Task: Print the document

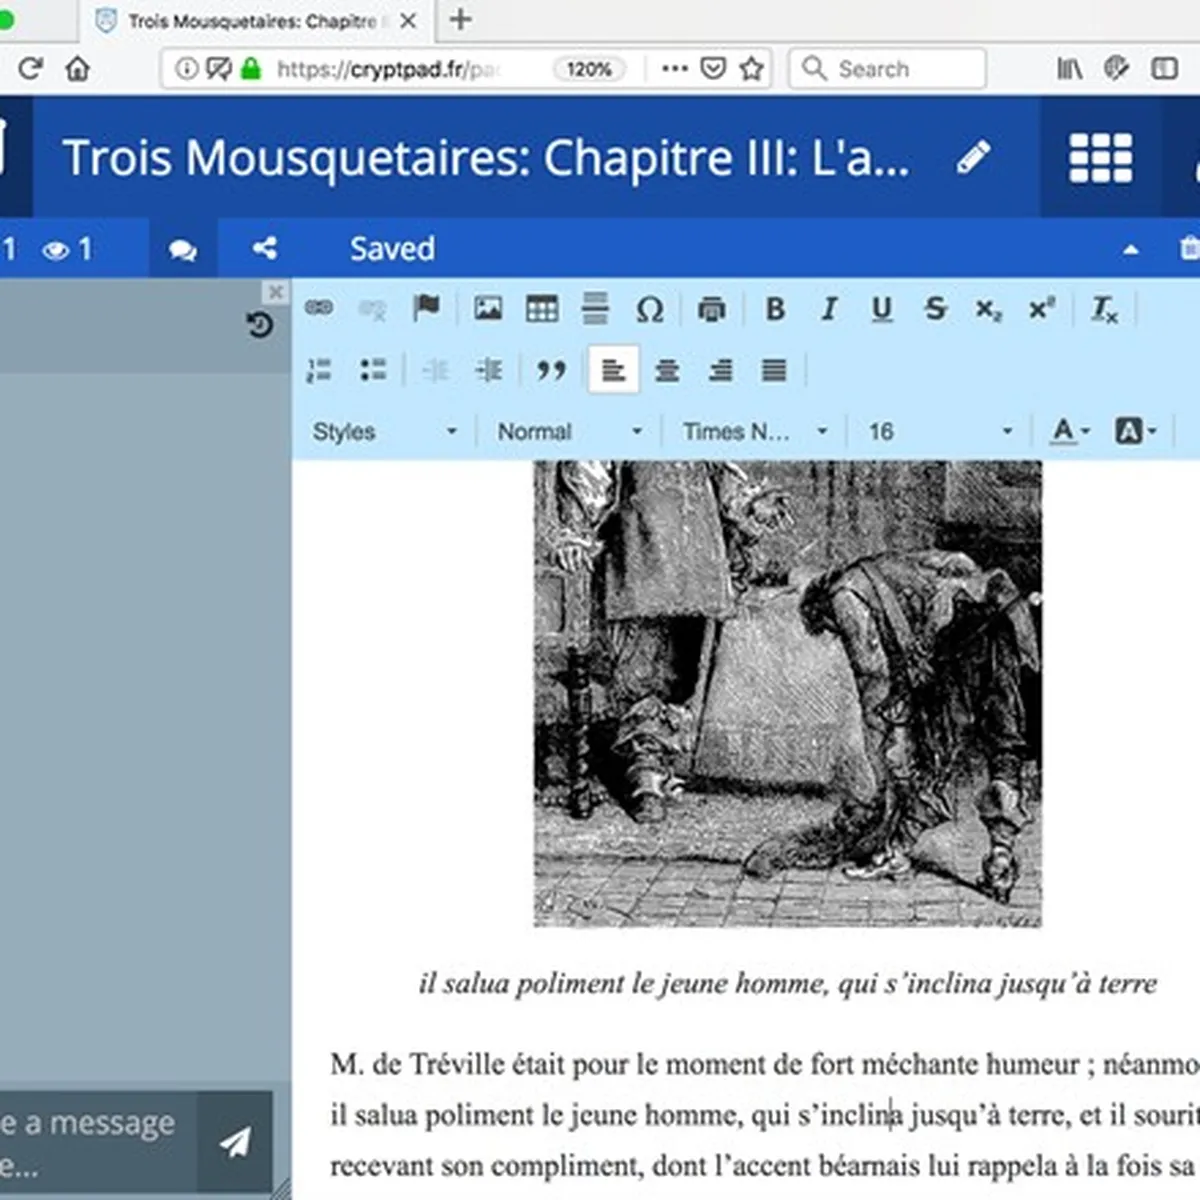Action: (711, 309)
